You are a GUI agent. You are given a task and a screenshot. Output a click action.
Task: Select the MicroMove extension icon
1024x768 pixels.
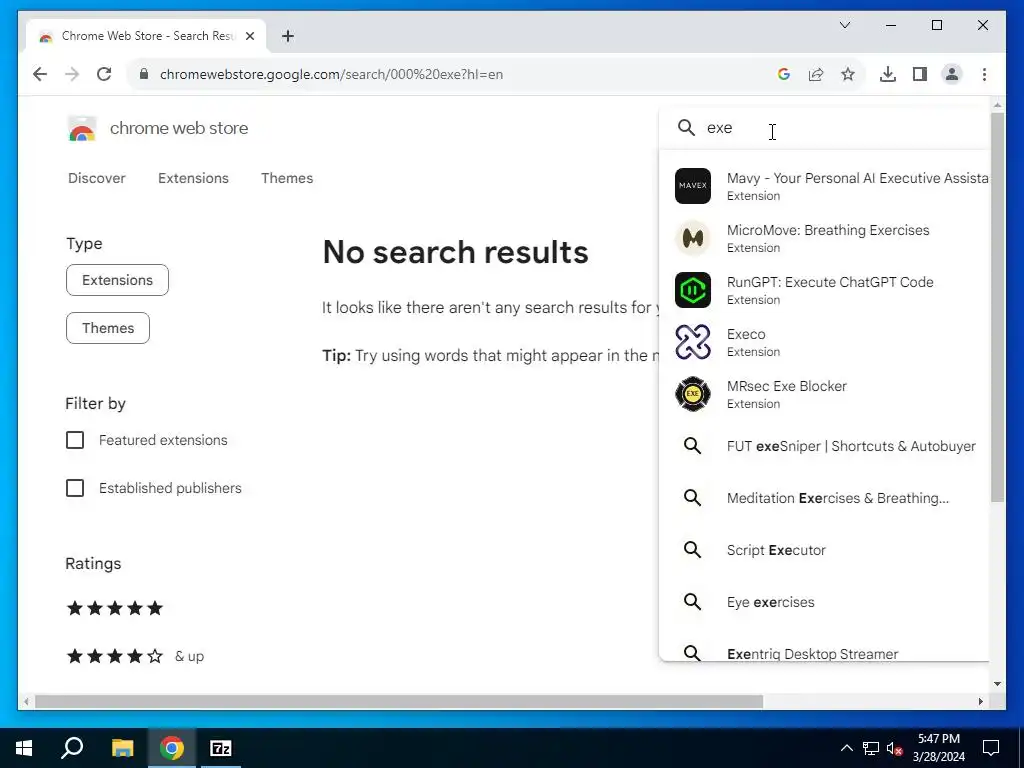click(x=692, y=238)
